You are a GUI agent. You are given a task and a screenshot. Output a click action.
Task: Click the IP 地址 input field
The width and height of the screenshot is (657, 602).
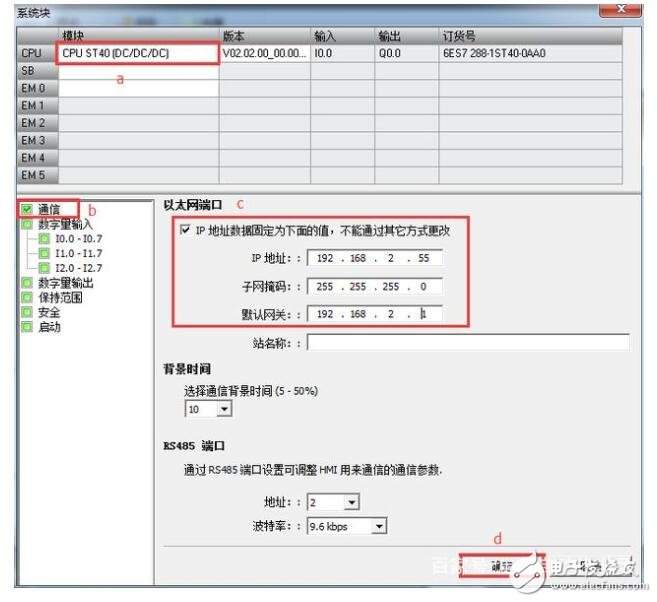point(375,258)
